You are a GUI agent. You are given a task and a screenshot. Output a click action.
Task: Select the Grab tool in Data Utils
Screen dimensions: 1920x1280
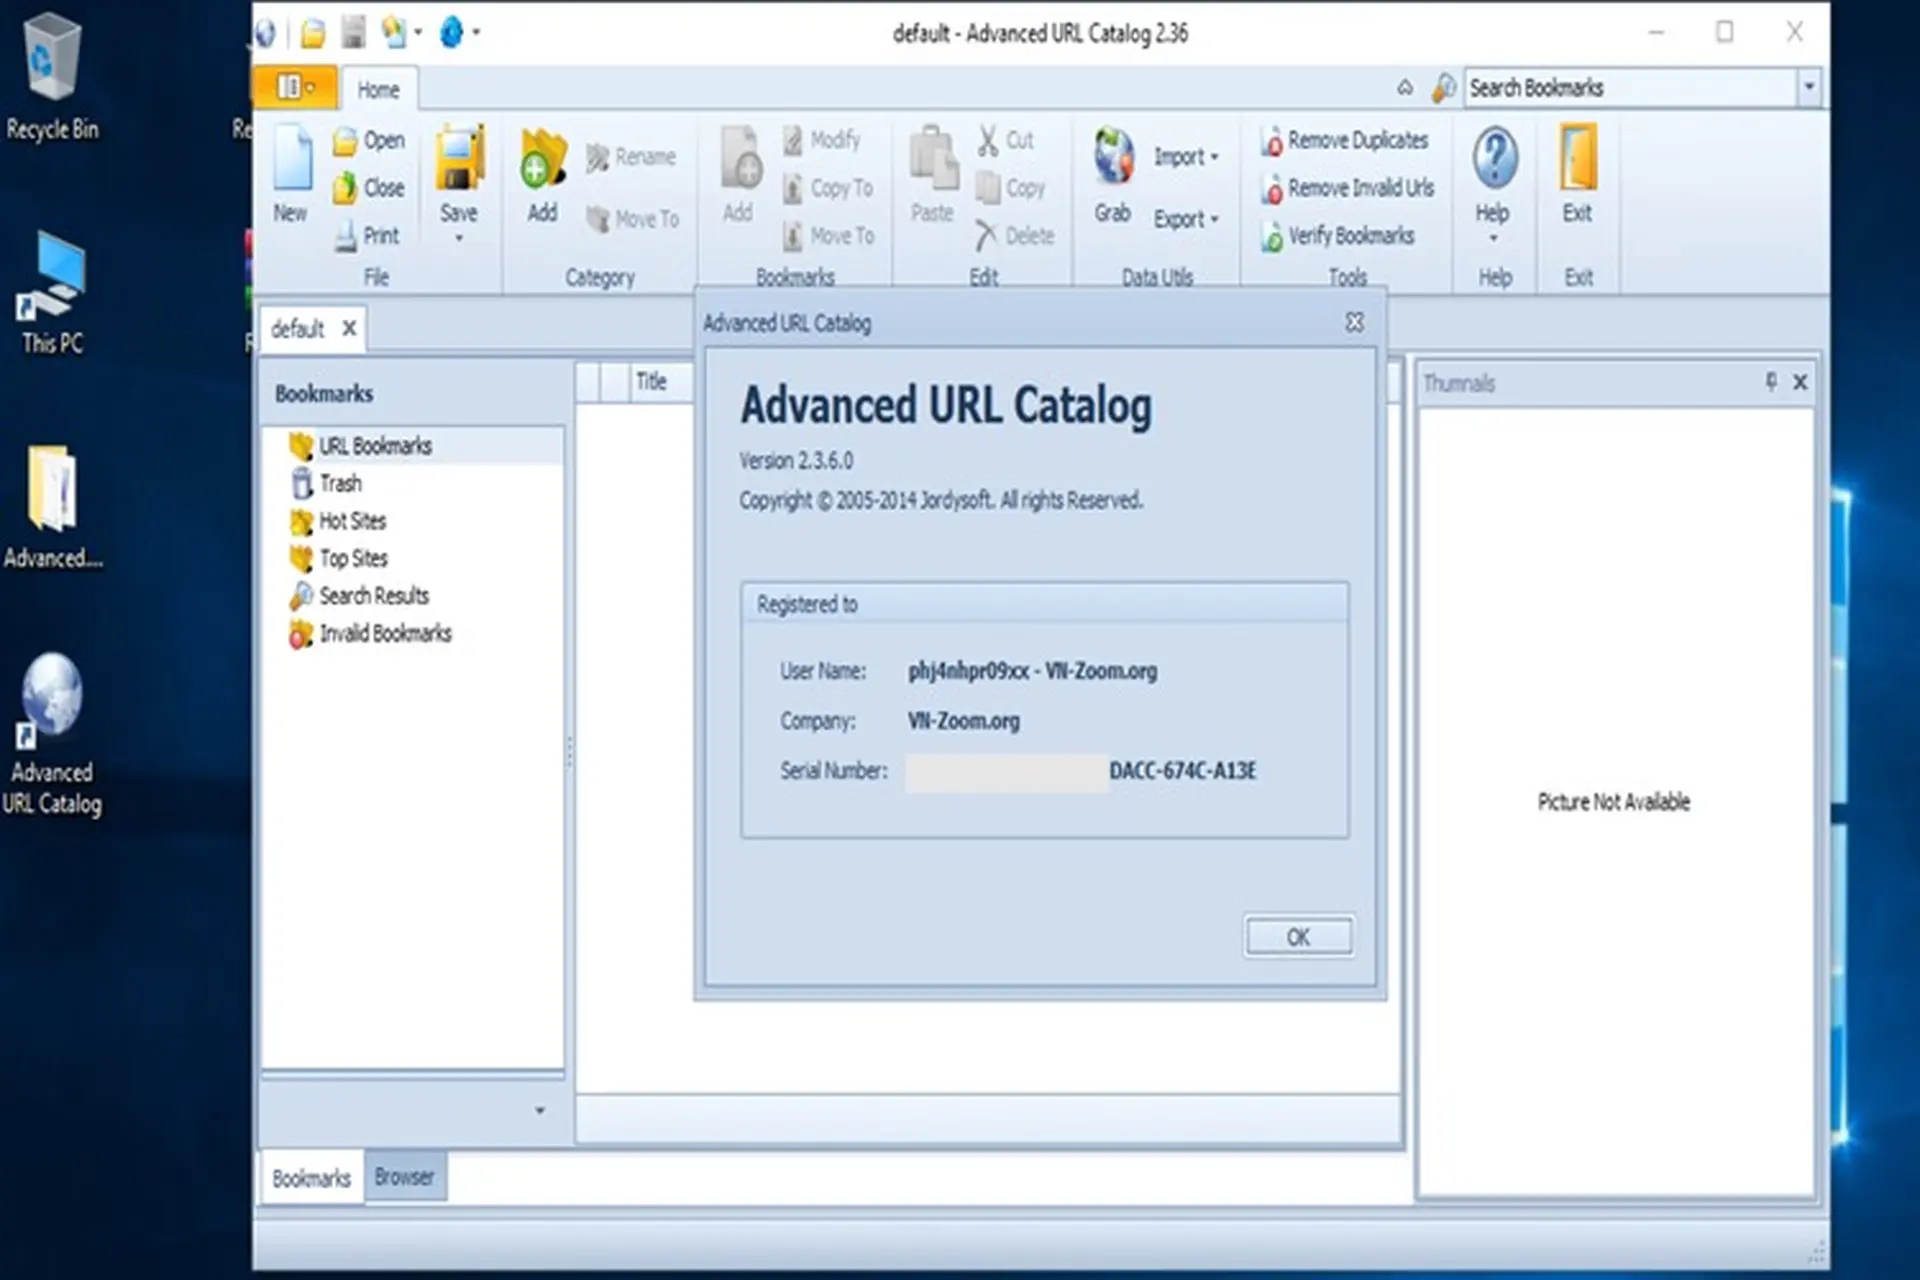pos(1111,175)
